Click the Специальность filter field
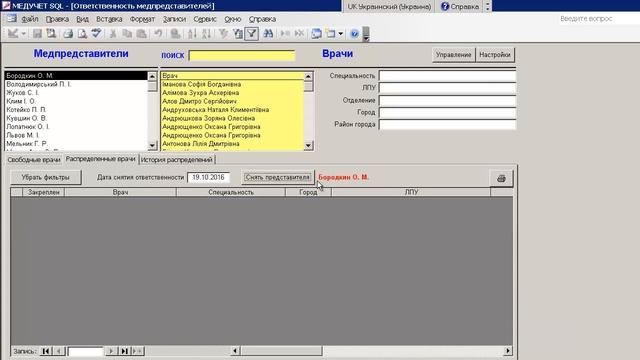640x360 pixels. click(447, 76)
